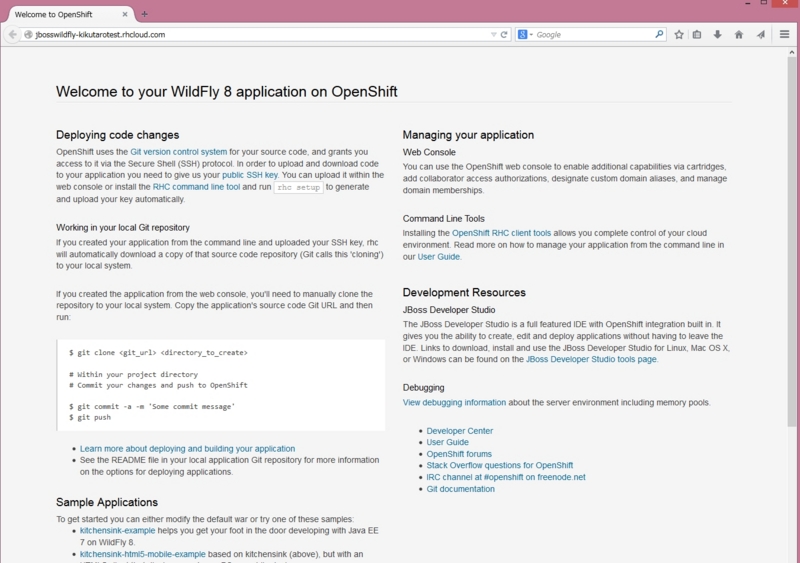Click the paper-plane share icon
Viewport: 800px width, 563px height.
[761, 35]
